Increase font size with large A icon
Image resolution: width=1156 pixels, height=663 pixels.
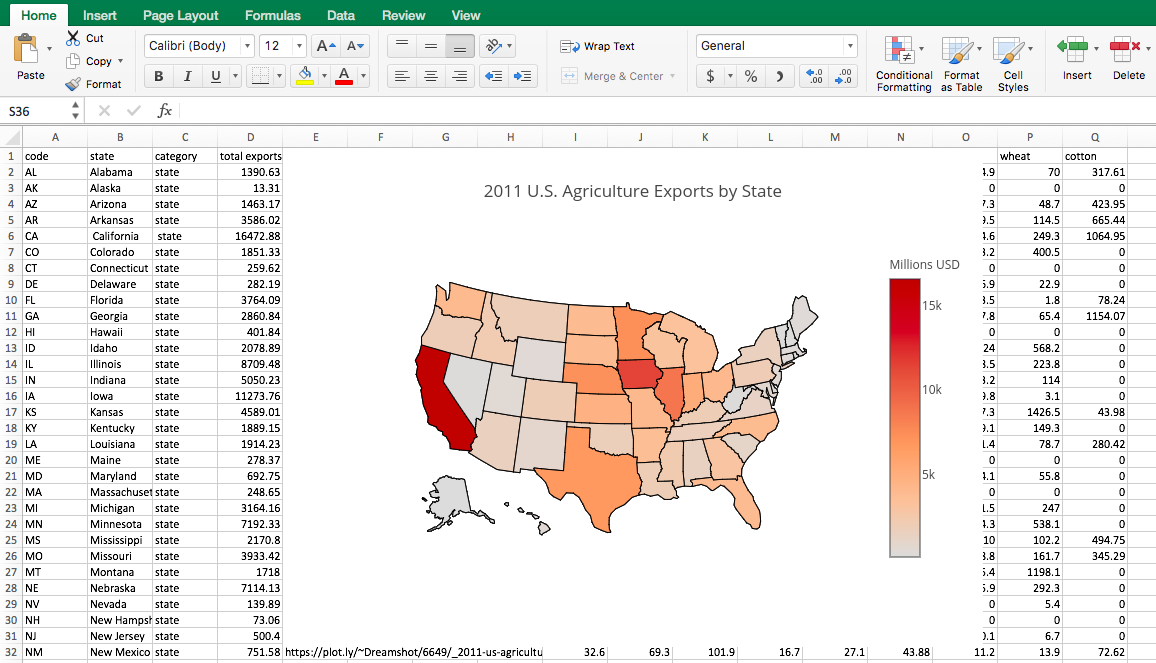click(325, 46)
